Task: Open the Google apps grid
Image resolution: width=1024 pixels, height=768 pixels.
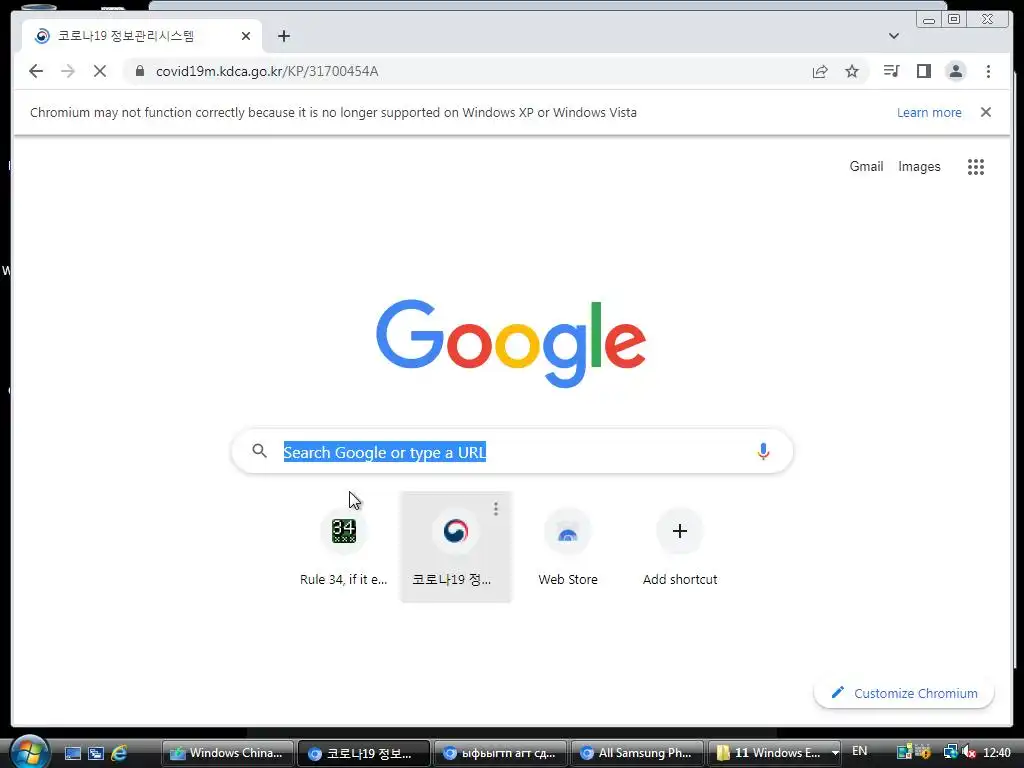Action: pos(976,167)
